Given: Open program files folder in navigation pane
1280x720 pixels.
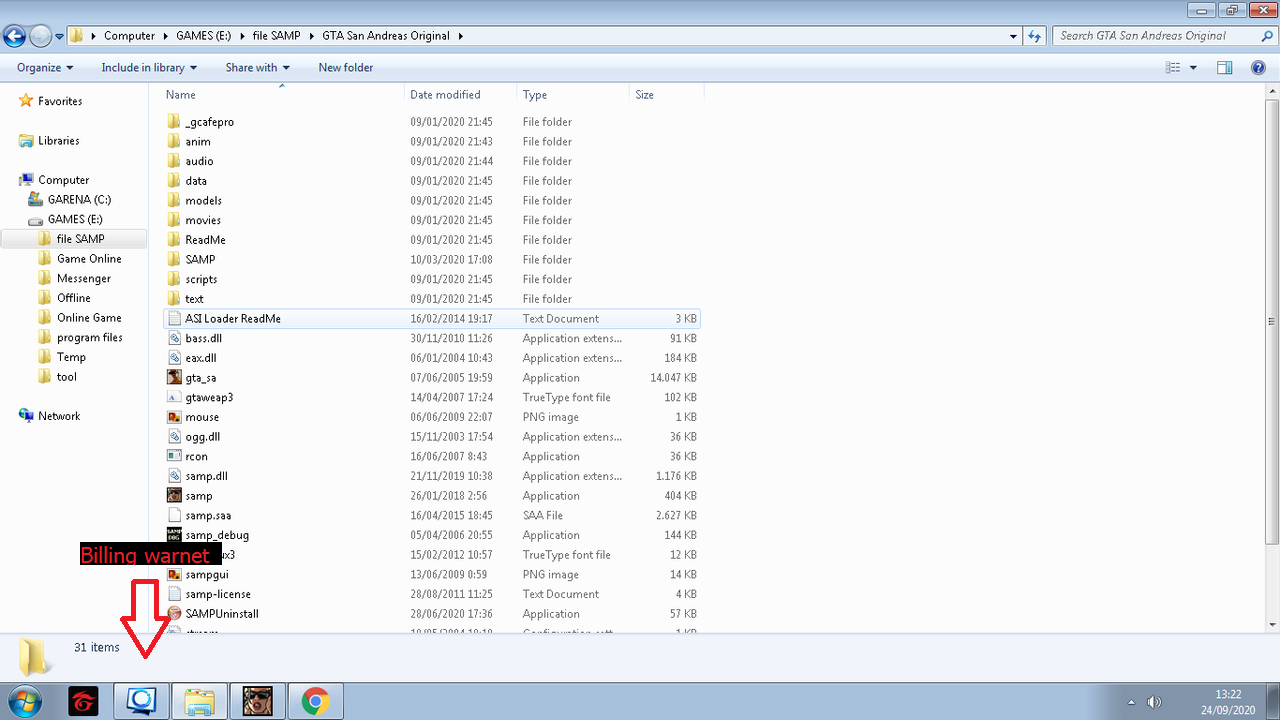Looking at the screenshot, I should (x=90, y=338).
